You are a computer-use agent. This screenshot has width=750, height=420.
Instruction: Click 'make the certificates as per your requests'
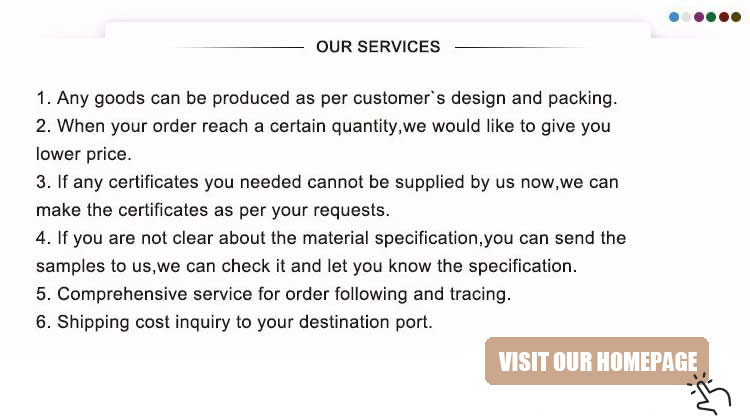211,211
